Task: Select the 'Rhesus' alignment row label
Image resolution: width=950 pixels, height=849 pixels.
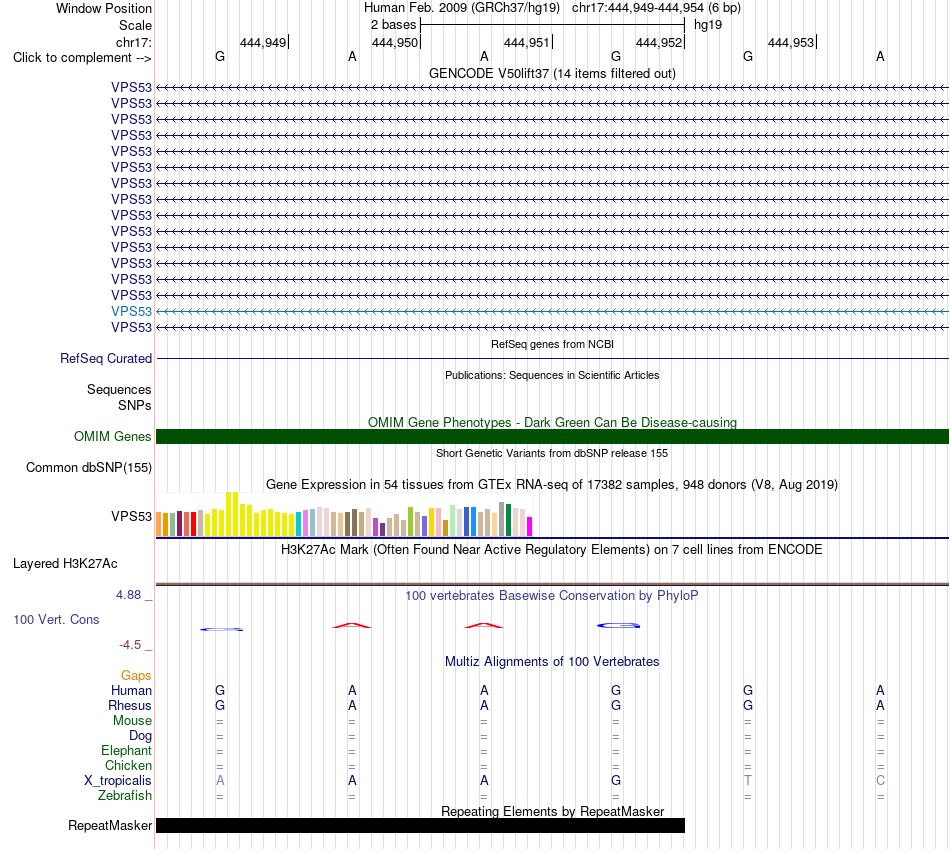Action: pyautogui.click(x=130, y=706)
